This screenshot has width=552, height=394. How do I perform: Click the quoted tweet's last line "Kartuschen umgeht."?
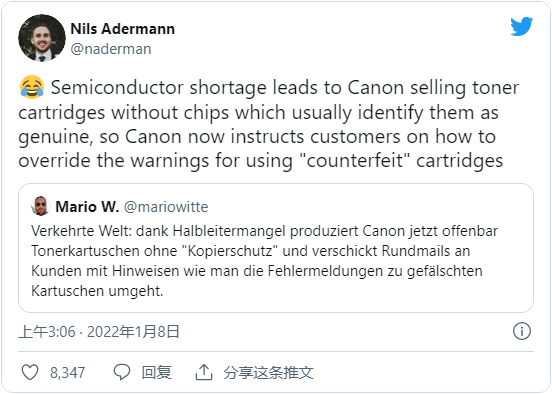(x=97, y=292)
